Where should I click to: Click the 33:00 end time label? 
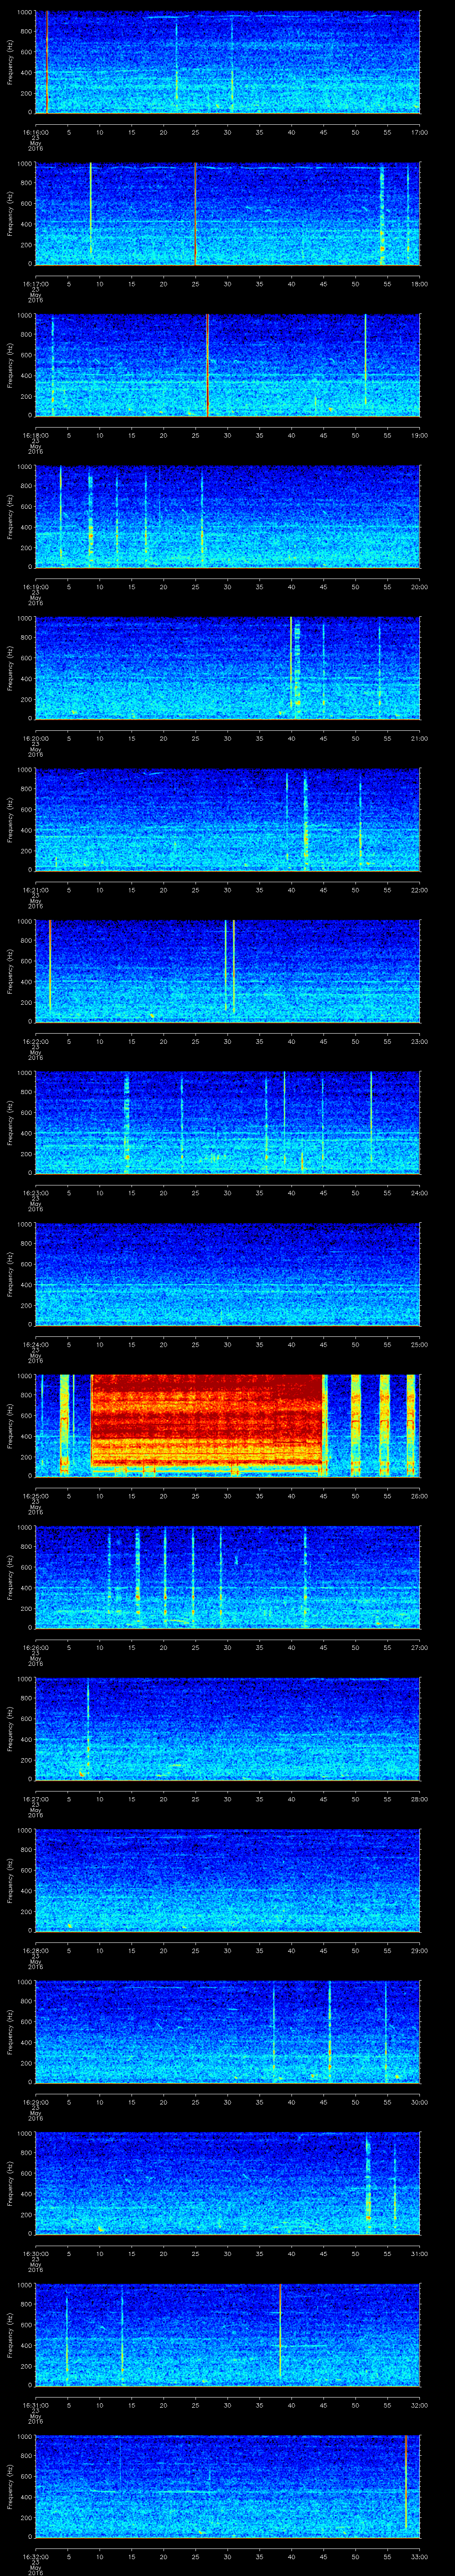[x=419, y=2558]
